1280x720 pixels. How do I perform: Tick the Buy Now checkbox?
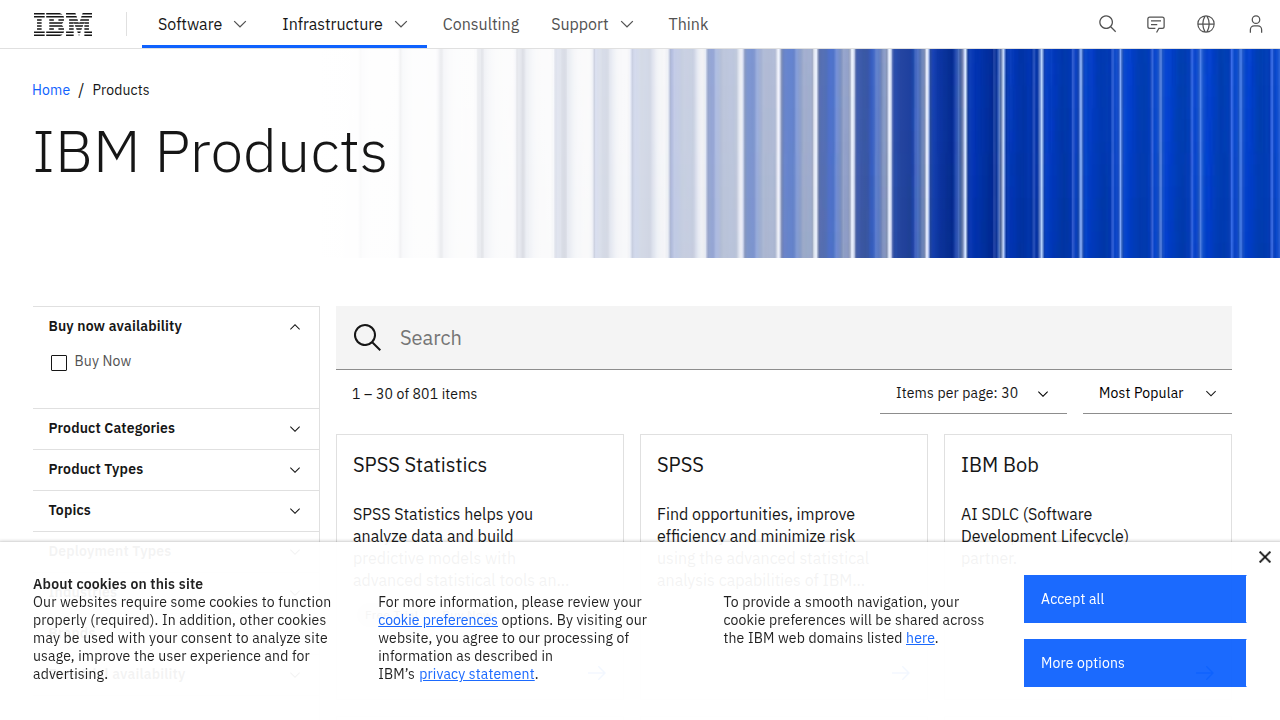tap(59, 362)
